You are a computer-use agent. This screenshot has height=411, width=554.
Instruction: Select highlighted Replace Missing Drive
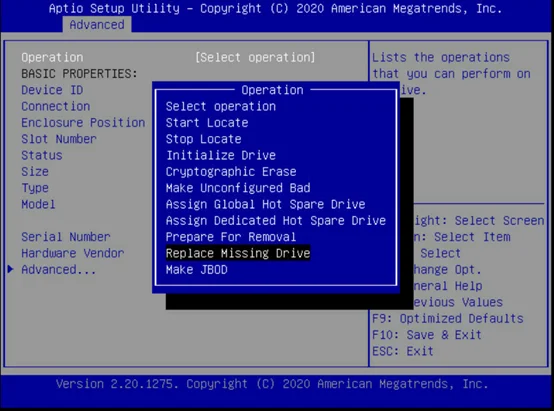[238, 253]
